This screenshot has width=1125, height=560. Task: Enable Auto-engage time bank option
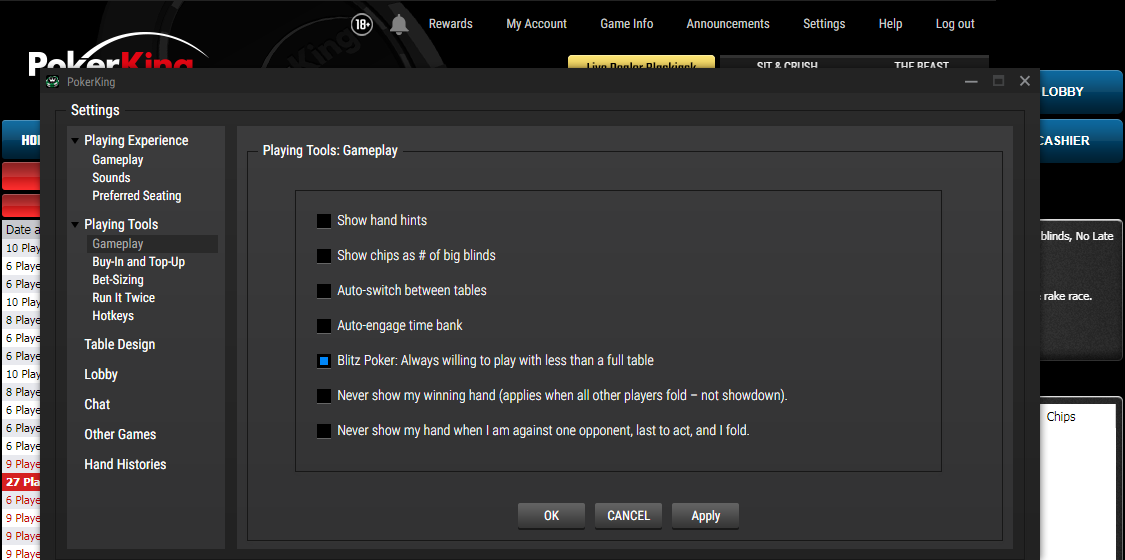pos(324,325)
